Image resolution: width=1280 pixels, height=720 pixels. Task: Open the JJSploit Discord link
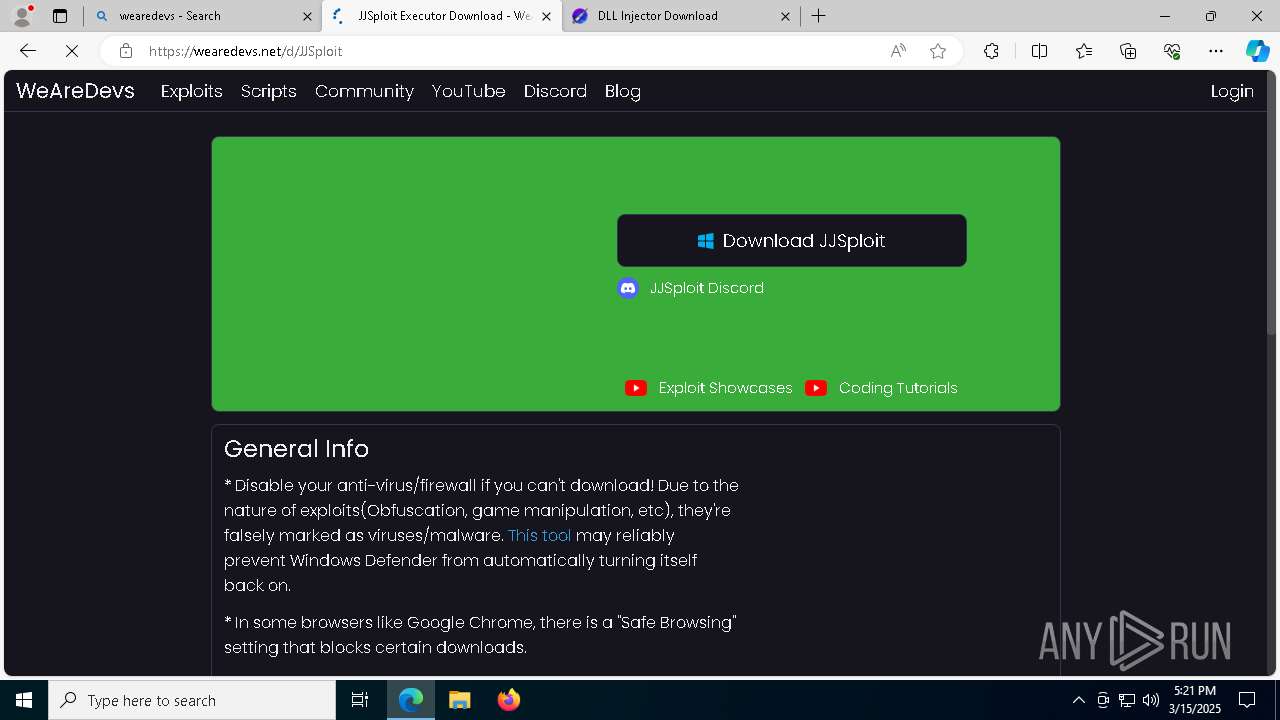tap(706, 288)
